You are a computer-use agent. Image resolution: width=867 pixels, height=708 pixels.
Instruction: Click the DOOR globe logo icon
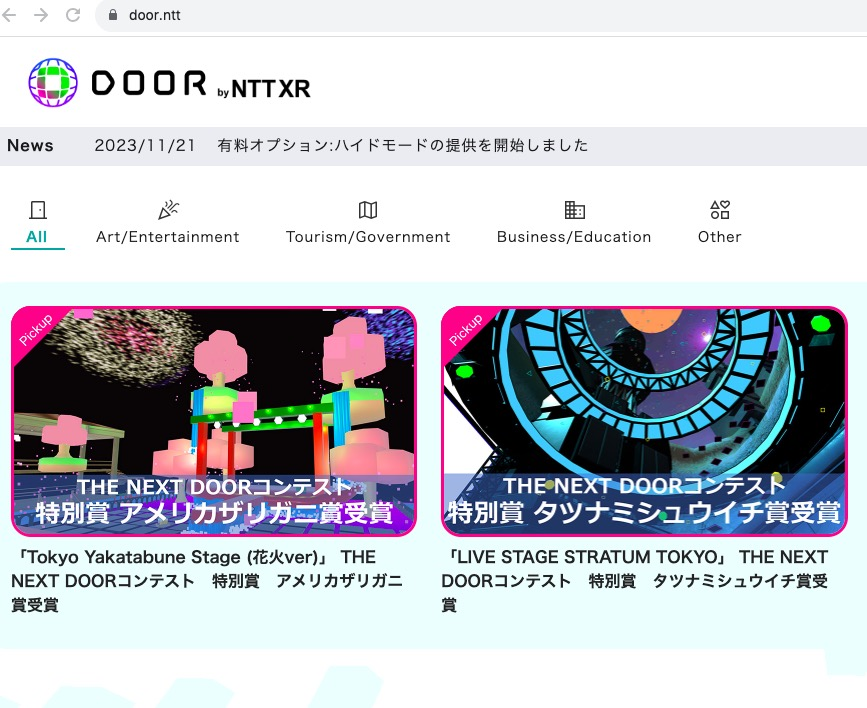point(53,82)
